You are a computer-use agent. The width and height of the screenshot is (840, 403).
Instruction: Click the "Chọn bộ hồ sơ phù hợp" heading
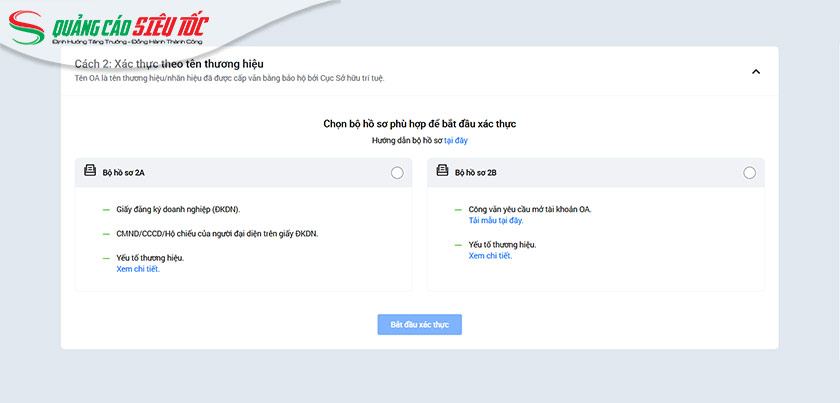coord(419,124)
